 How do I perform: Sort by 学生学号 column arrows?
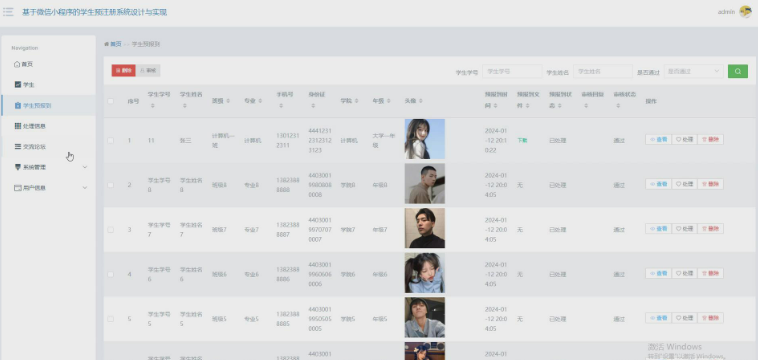point(152,105)
